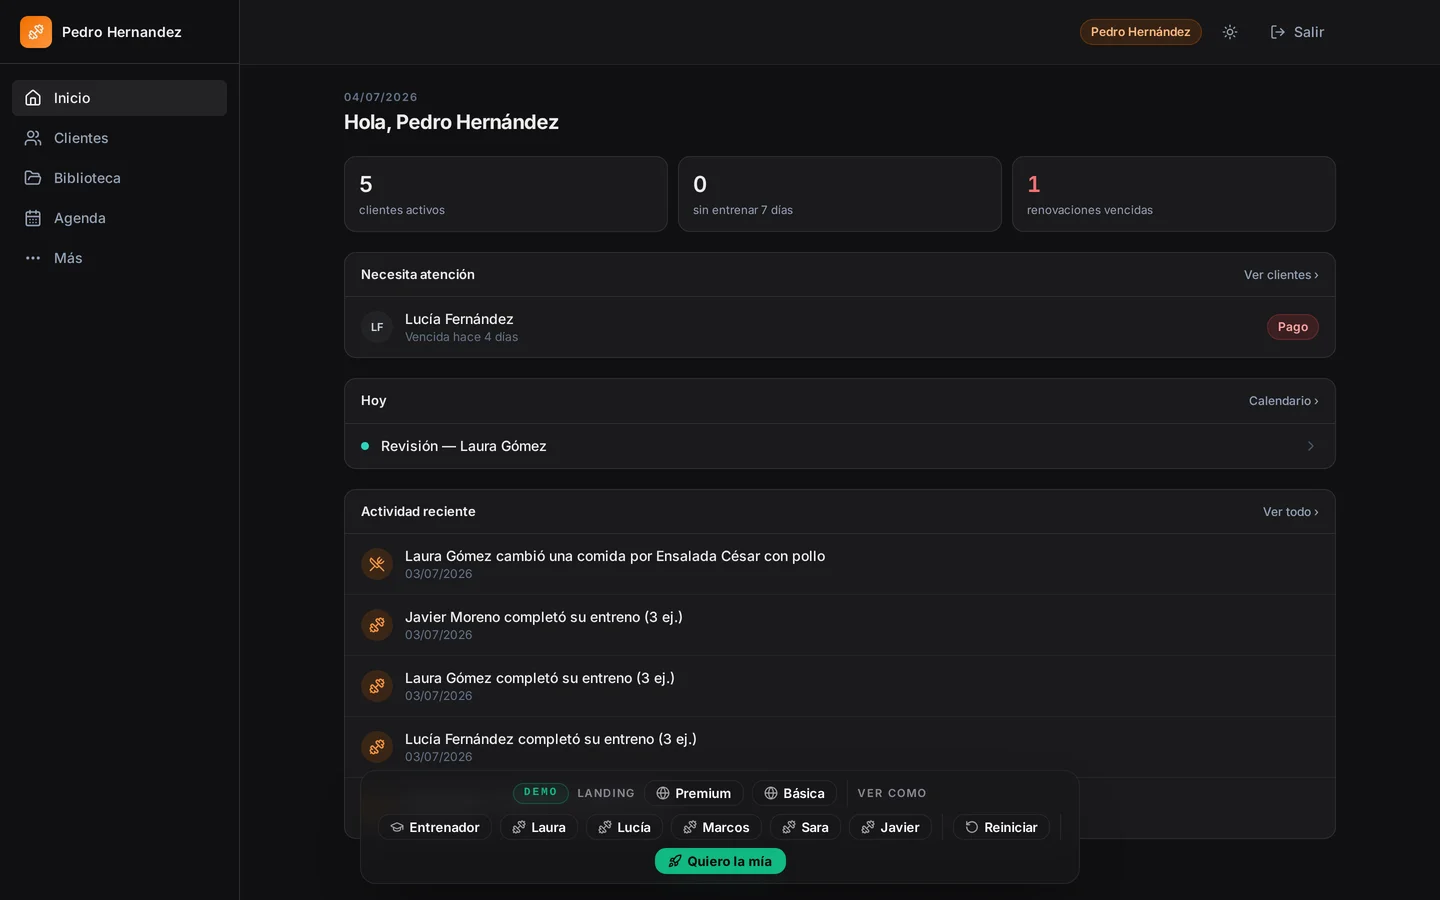Open the Calendario link
Screen dimensions: 1440x900
point(1284,401)
